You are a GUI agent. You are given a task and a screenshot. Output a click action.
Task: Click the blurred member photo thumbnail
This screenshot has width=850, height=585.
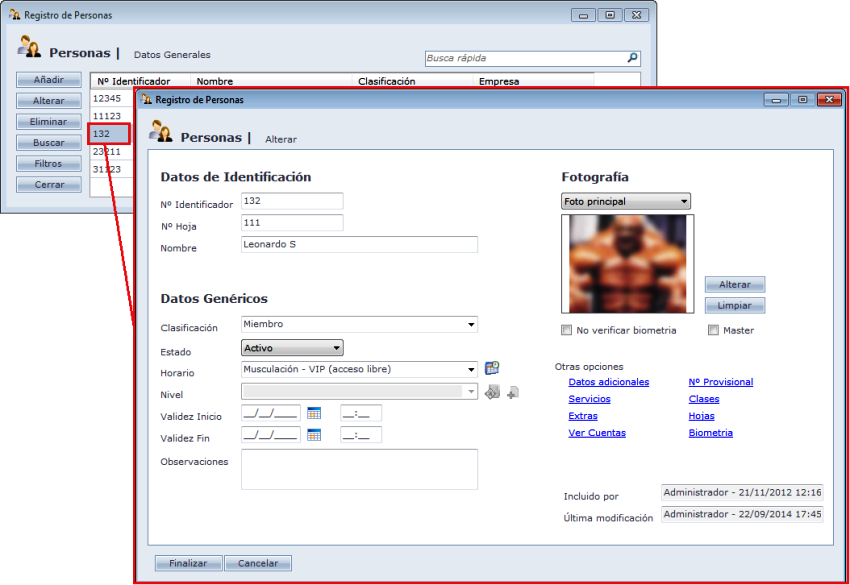click(x=628, y=264)
